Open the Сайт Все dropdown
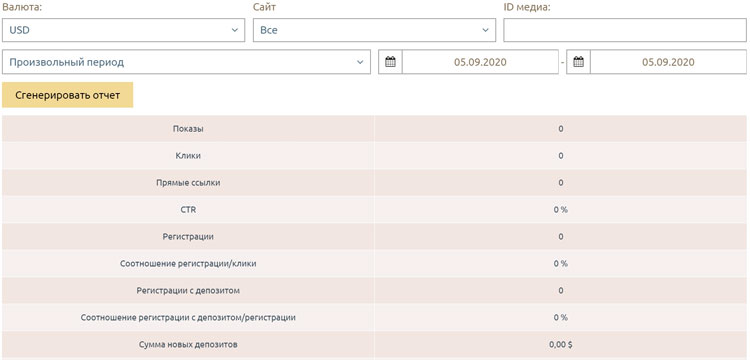Screen dimensions: 750x360 374,30
